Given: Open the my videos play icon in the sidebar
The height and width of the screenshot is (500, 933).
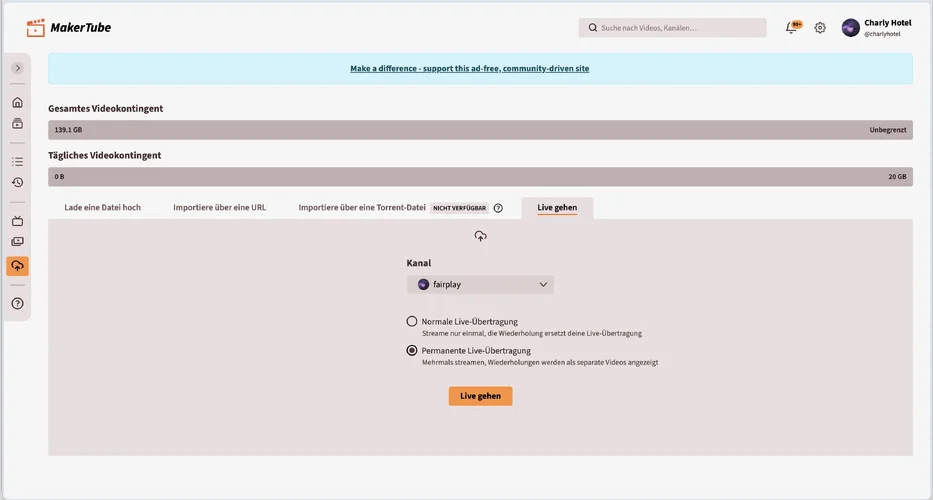Looking at the screenshot, I should tap(18, 242).
